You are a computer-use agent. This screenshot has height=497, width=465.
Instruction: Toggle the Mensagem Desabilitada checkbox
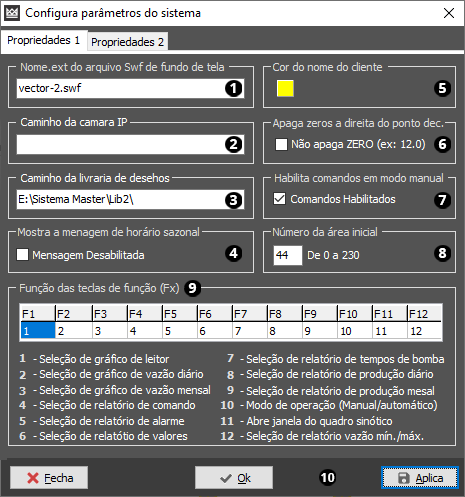[23, 255]
